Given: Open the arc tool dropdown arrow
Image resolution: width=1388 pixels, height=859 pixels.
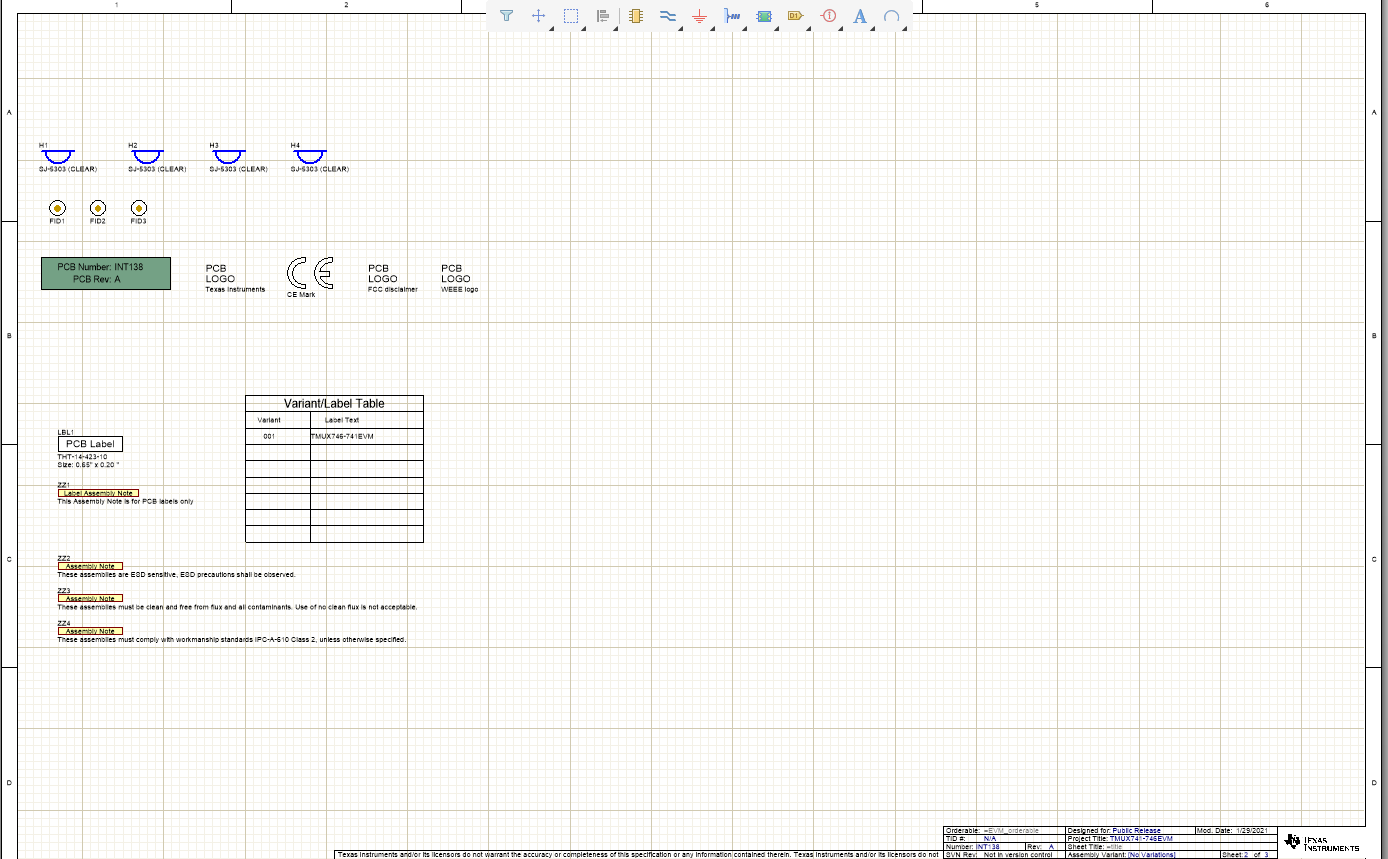Looking at the screenshot, I should [905, 27].
